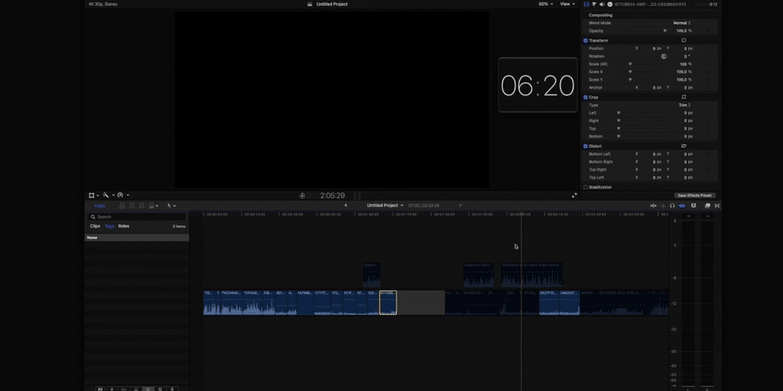Image resolution: width=783 pixels, height=391 pixels.
Task: Click the 4K 30p, Stereo label
Action: pos(103,4)
